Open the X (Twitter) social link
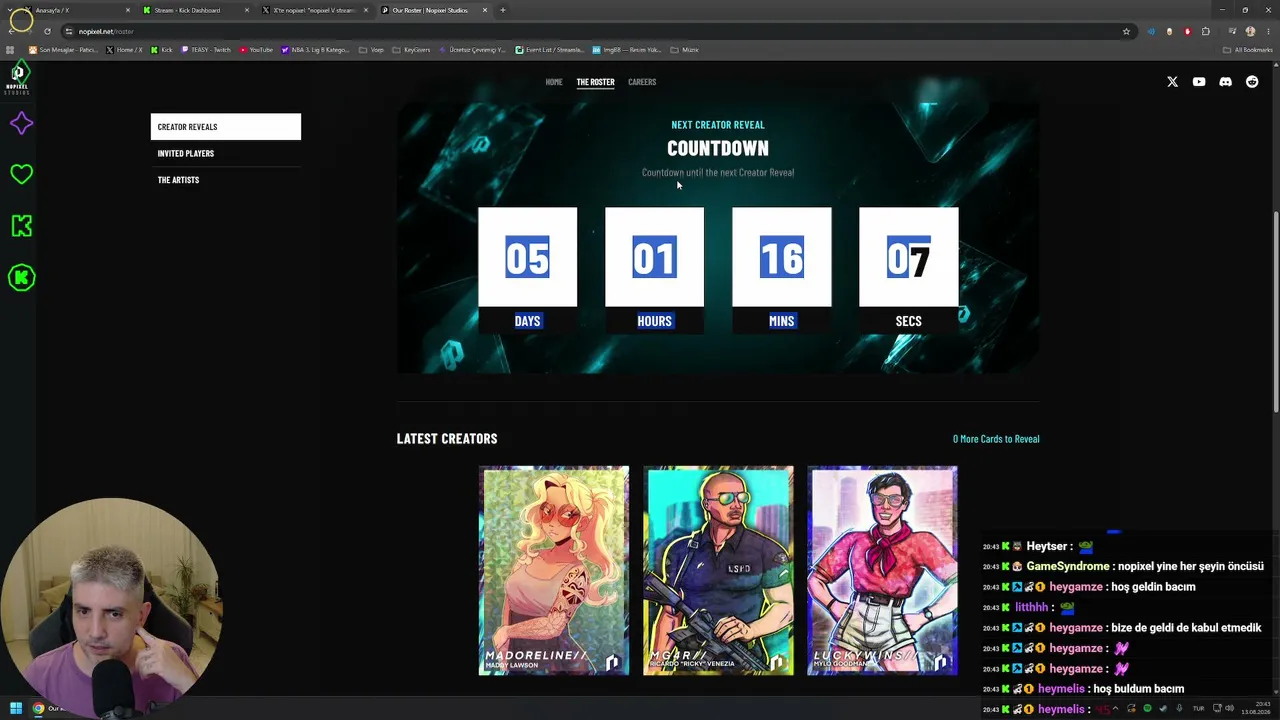The height and width of the screenshot is (720, 1280). tap(1172, 82)
